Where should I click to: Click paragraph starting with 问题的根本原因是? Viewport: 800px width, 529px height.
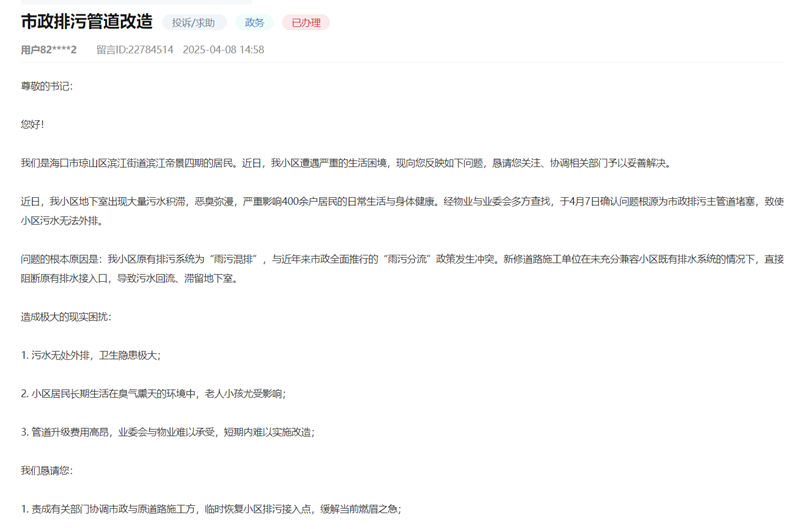tap(400, 259)
